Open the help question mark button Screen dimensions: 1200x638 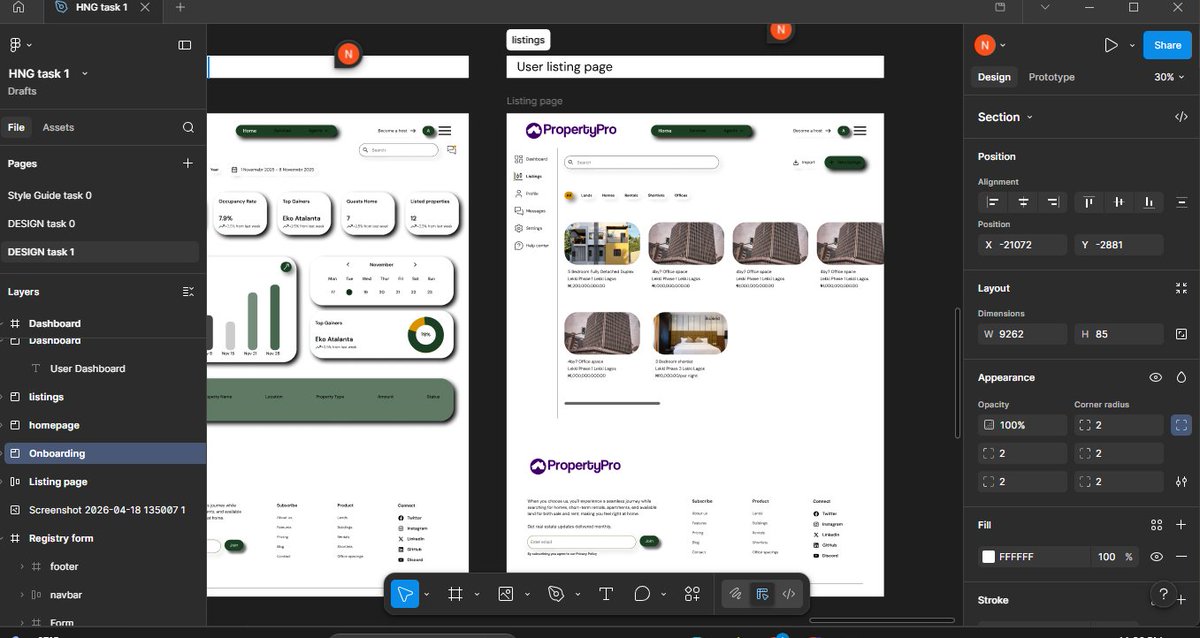(1163, 594)
